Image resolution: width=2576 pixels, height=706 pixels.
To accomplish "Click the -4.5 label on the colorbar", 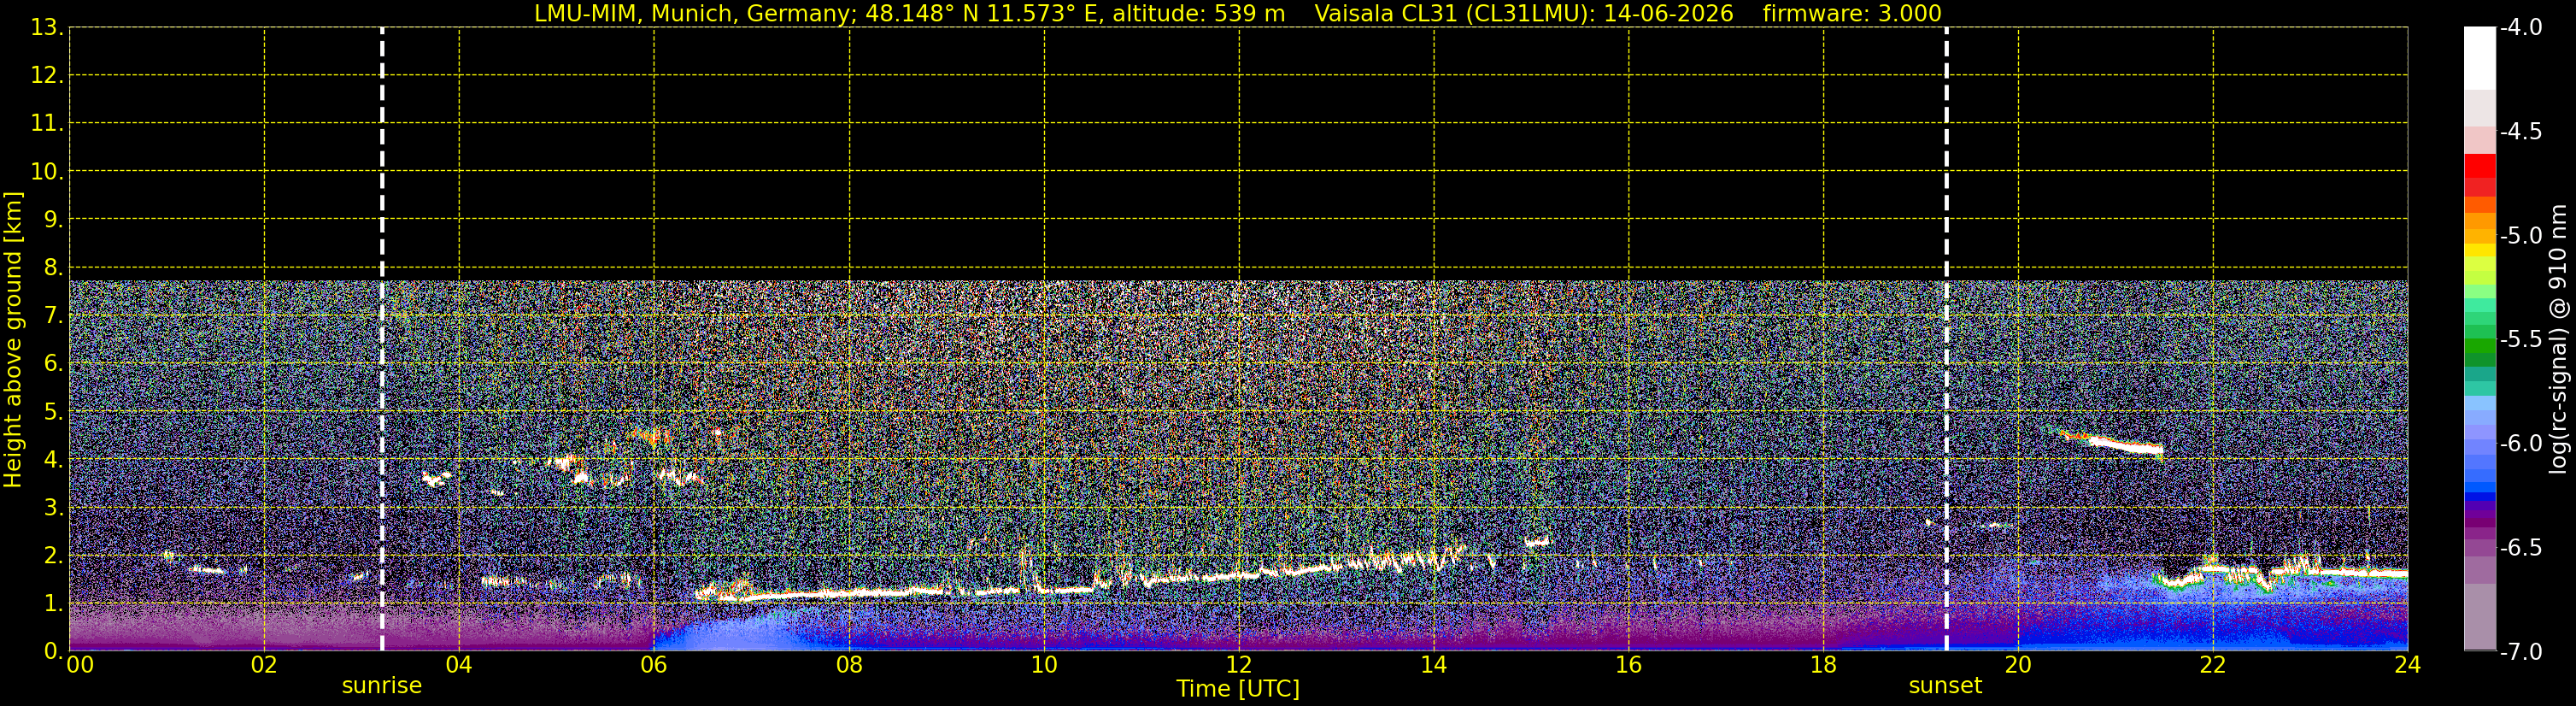I will click(x=2521, y=132).
